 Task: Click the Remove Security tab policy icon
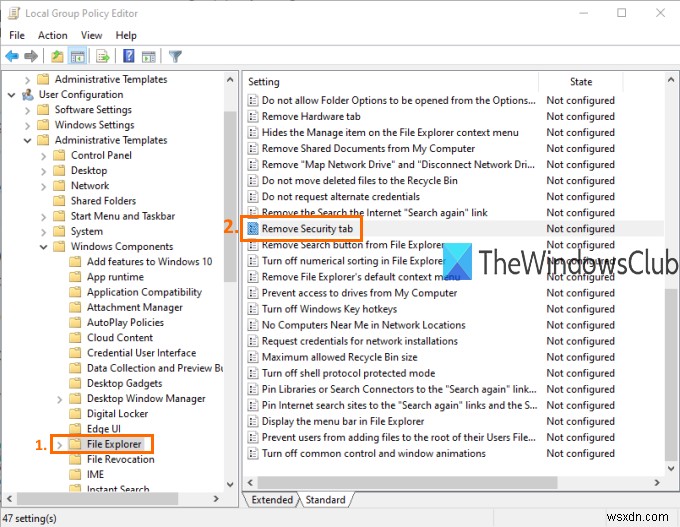[x=253, y=229]
